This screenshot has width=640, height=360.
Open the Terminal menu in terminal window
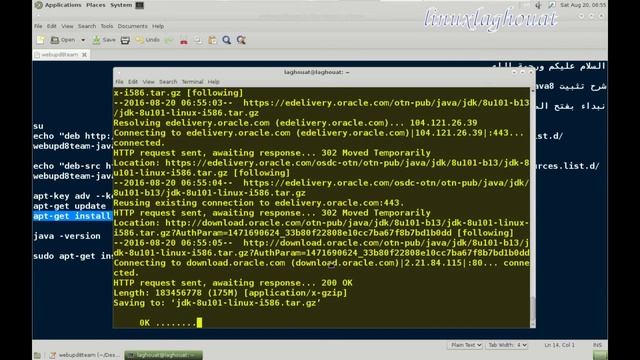click(192, 82)
